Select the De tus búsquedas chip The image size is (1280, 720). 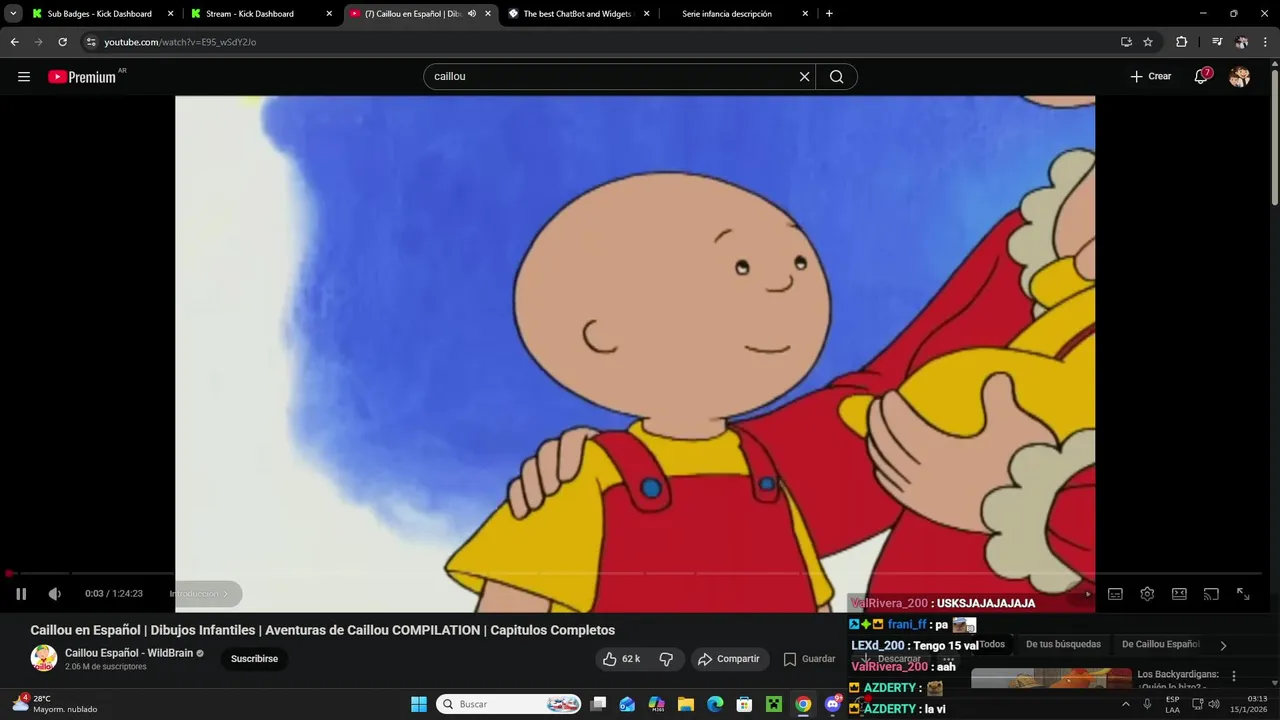pos(1063,644)
